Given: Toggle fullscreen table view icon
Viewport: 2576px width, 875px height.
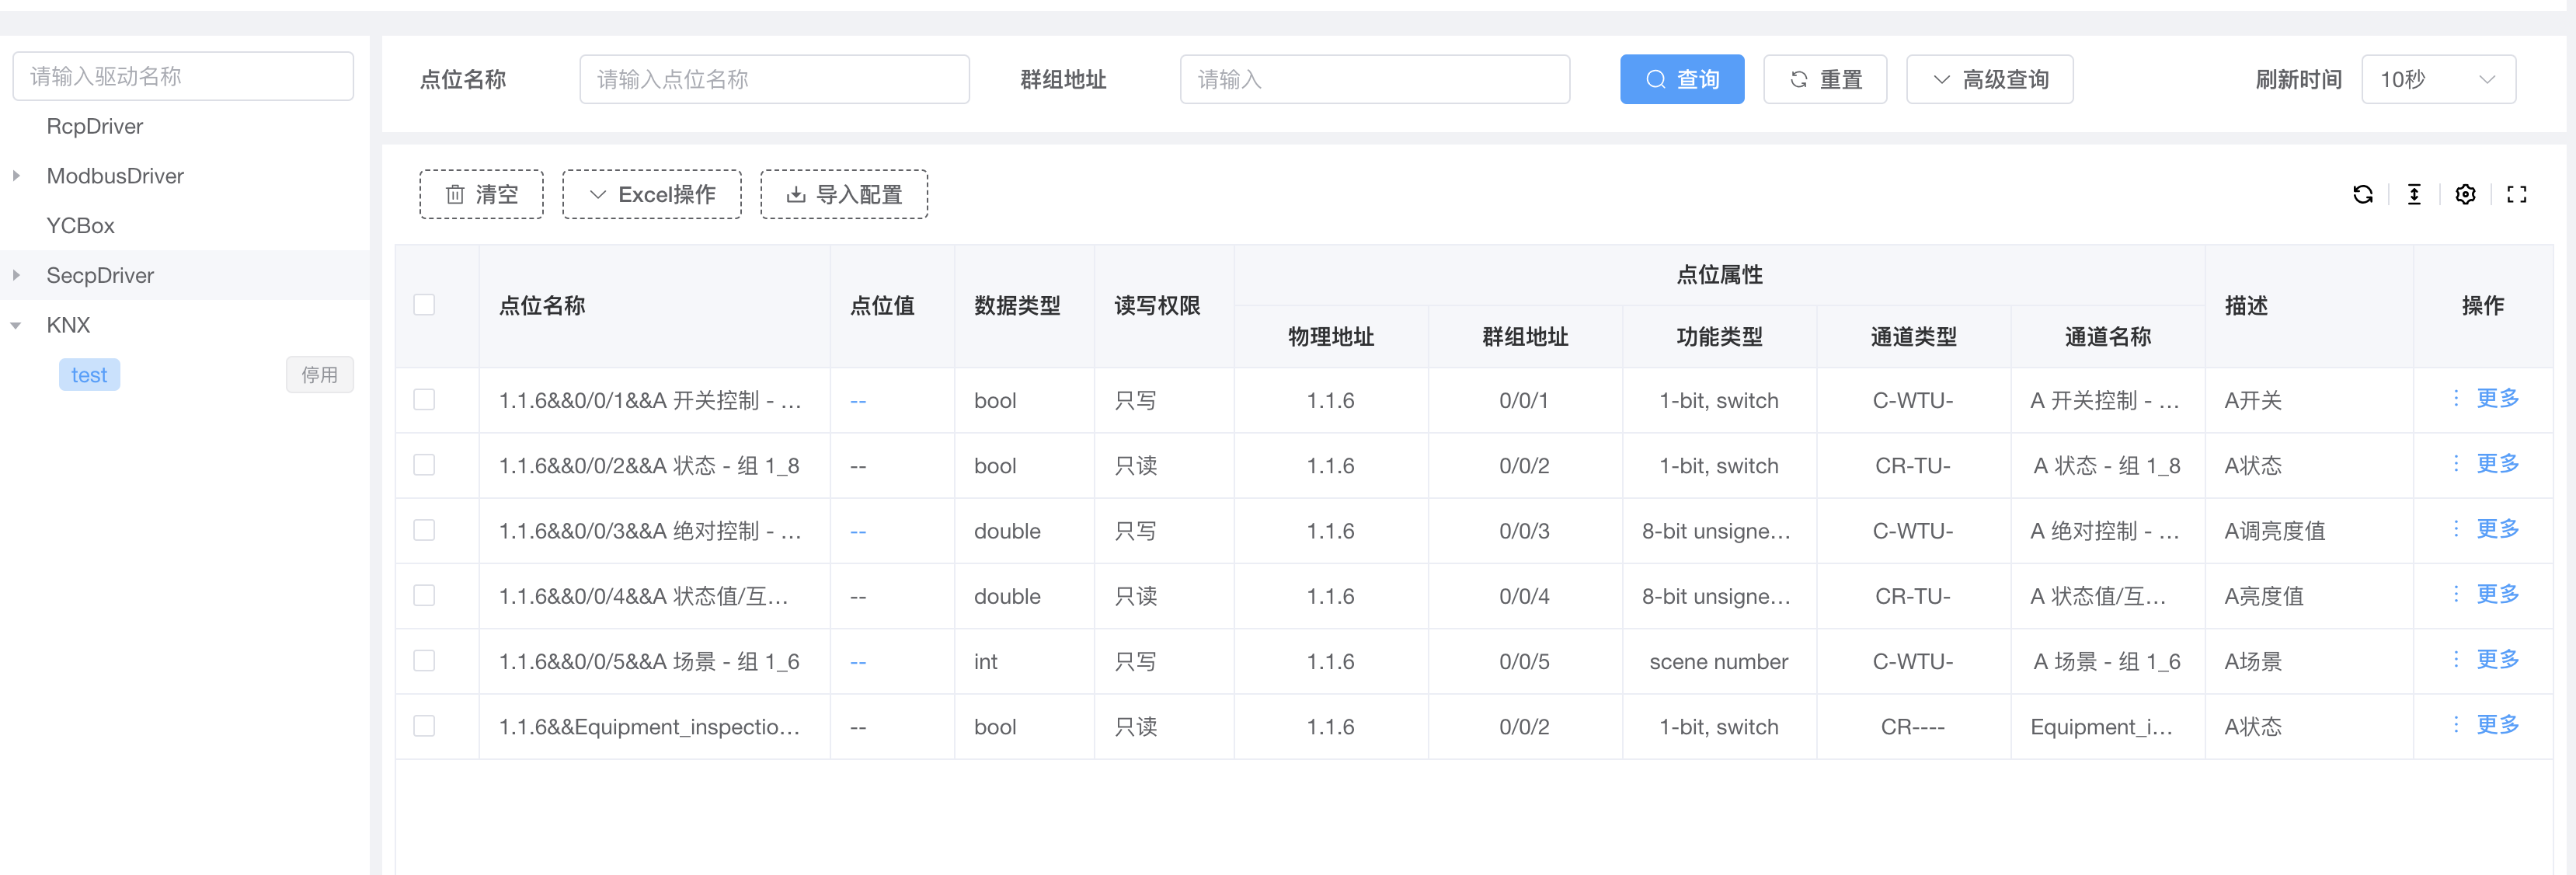Looking at the screenshot, I should [x=2516, y=194].
